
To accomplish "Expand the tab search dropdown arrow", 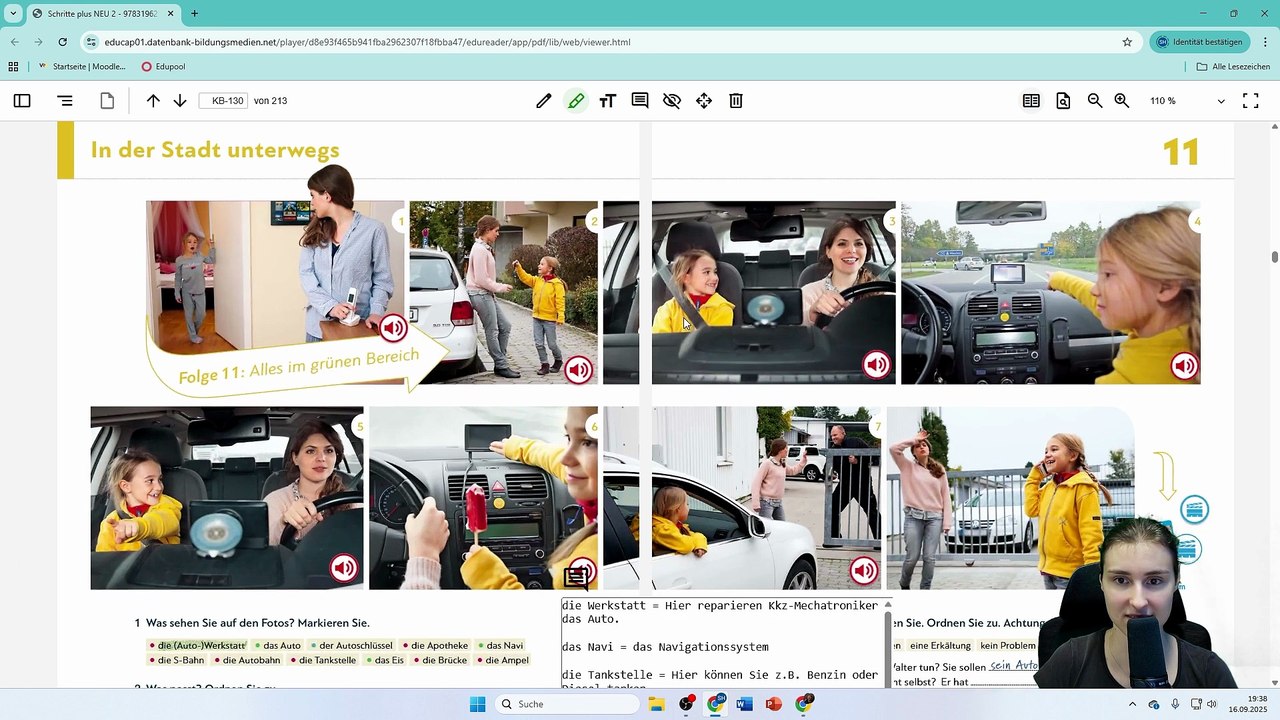I will [13, 14].
